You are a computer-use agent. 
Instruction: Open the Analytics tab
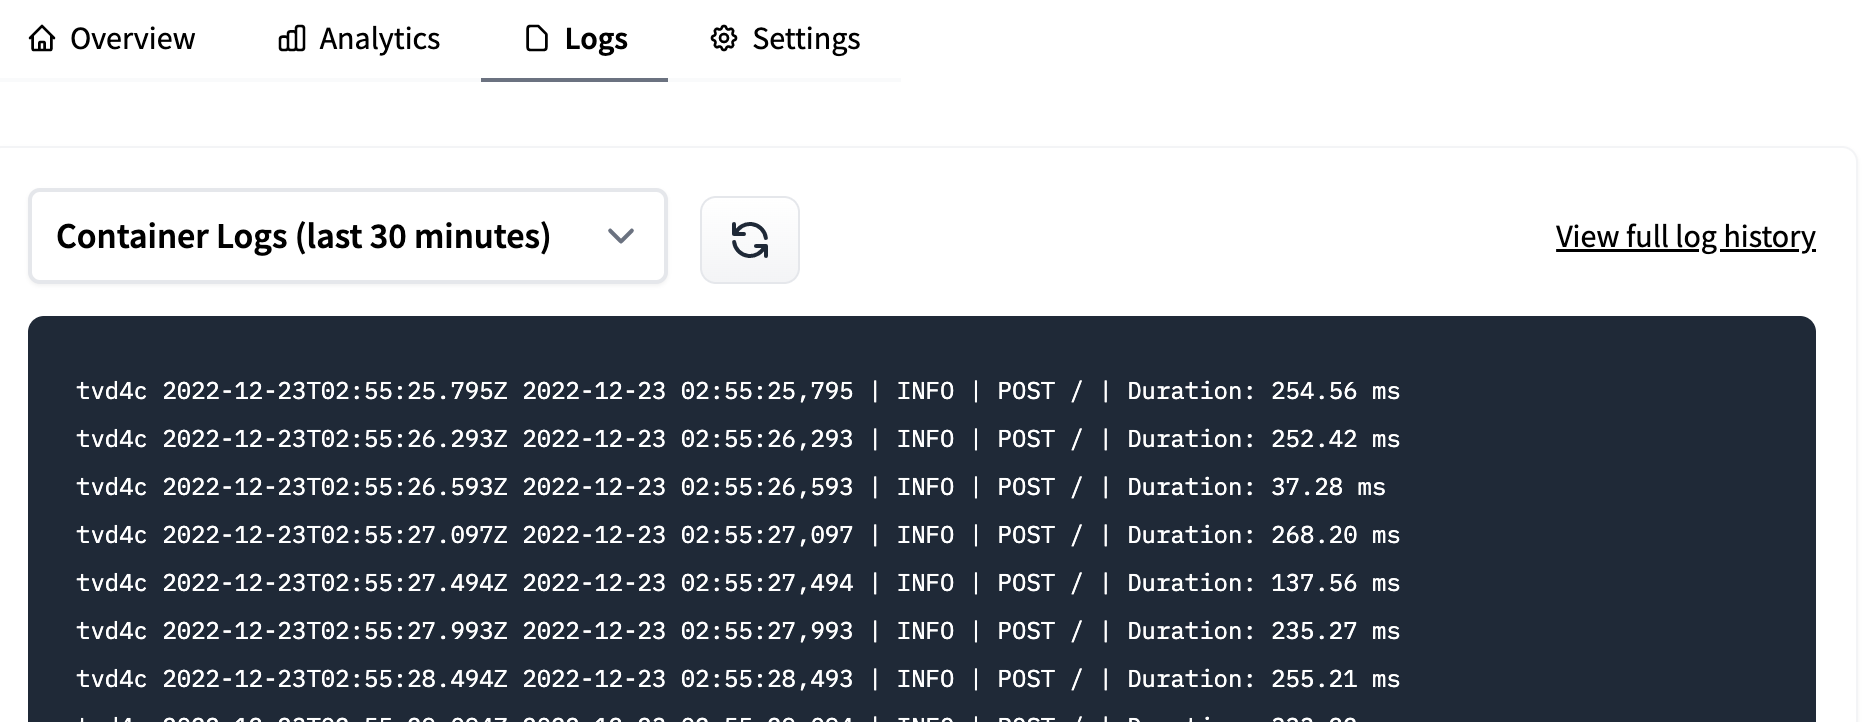(379, 39)
